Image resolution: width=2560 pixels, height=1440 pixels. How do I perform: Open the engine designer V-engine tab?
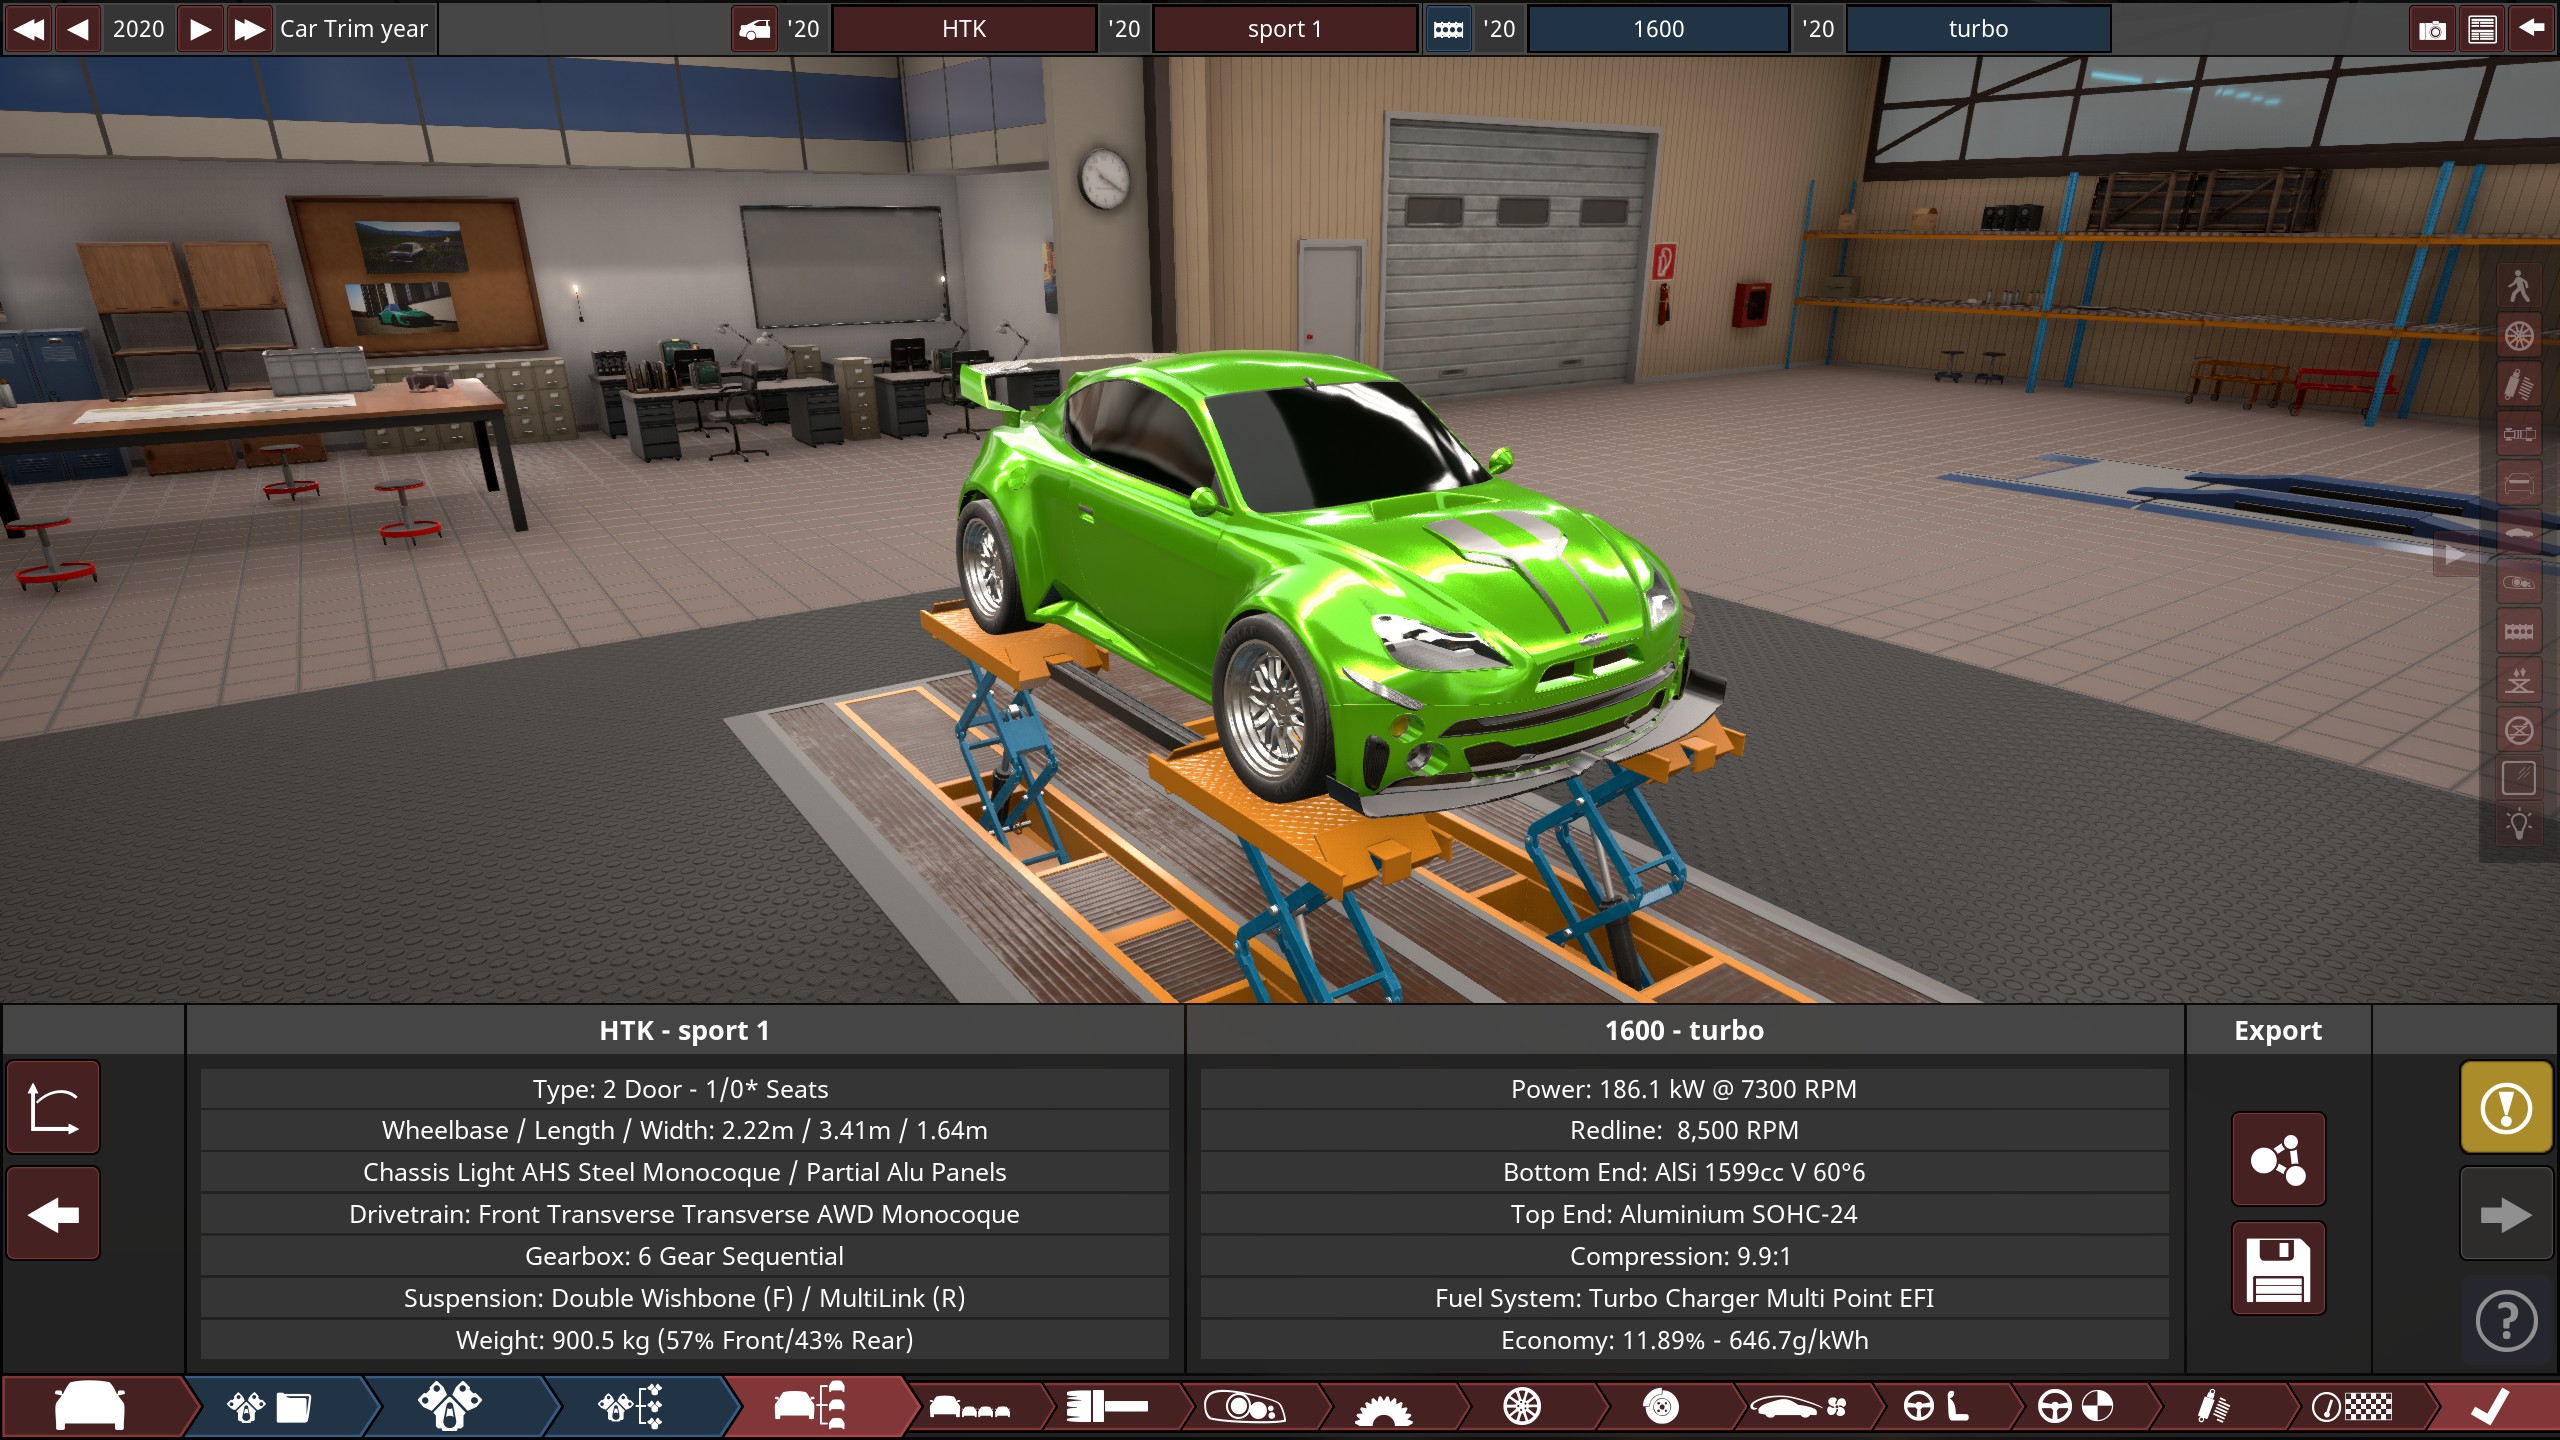450,1407
